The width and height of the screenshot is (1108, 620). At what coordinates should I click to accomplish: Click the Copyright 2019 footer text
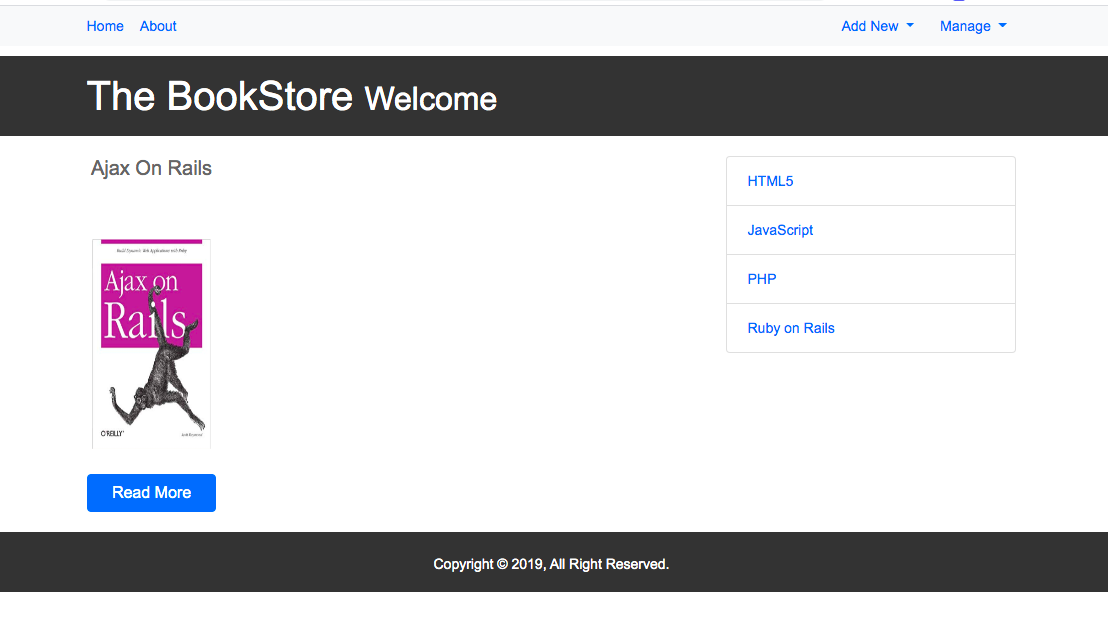point(551,564)
